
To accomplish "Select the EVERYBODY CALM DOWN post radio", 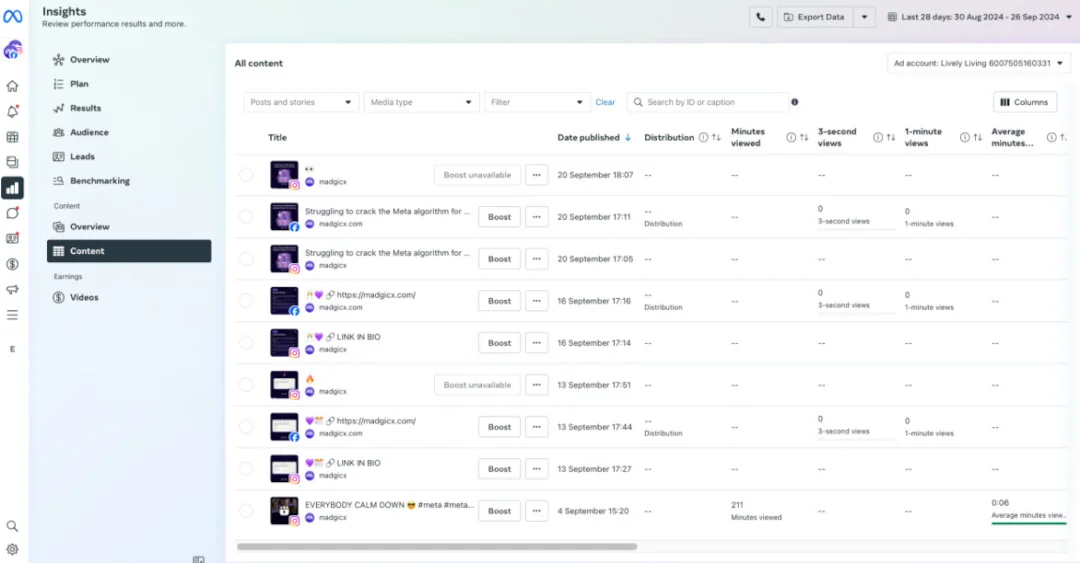I will pos(246,511).
